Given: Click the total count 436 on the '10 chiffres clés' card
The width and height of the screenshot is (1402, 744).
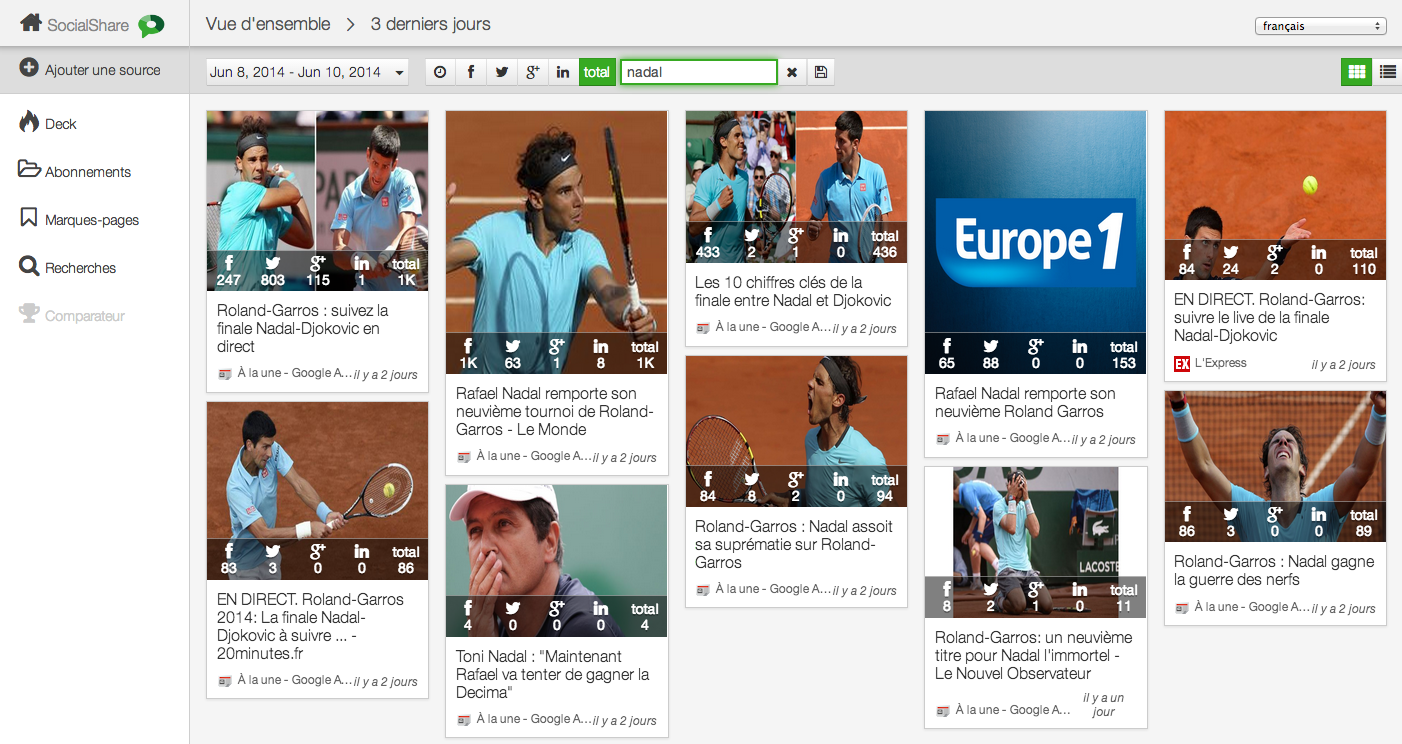Looking at the screenshot, I should click(x=885, y=252).
